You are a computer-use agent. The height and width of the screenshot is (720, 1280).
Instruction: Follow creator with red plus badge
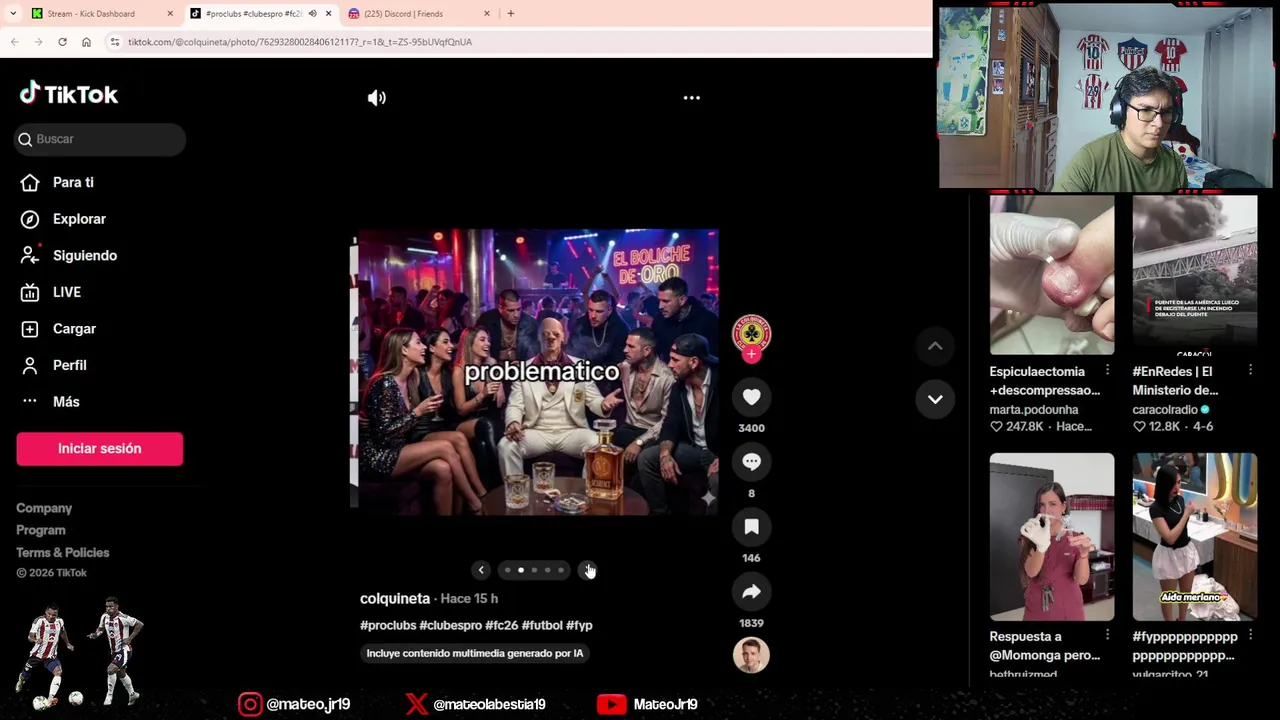click(x=751, y=354)
